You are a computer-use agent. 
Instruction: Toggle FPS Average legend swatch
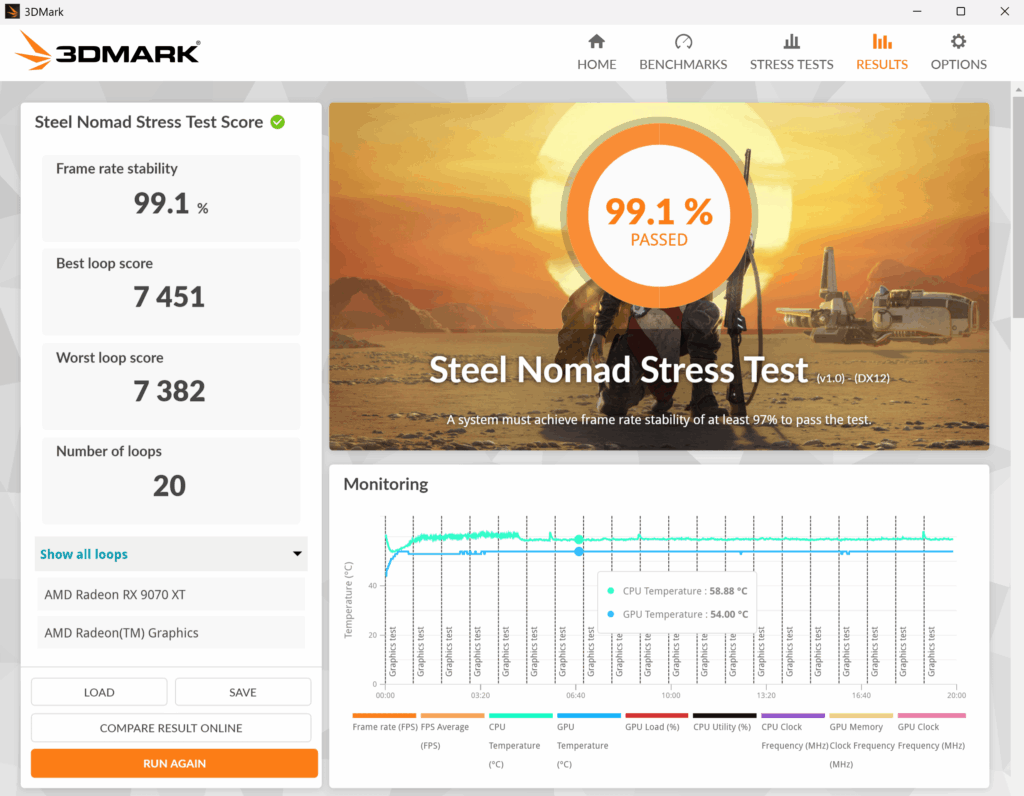pyautogui.click(x=452, y=716)
